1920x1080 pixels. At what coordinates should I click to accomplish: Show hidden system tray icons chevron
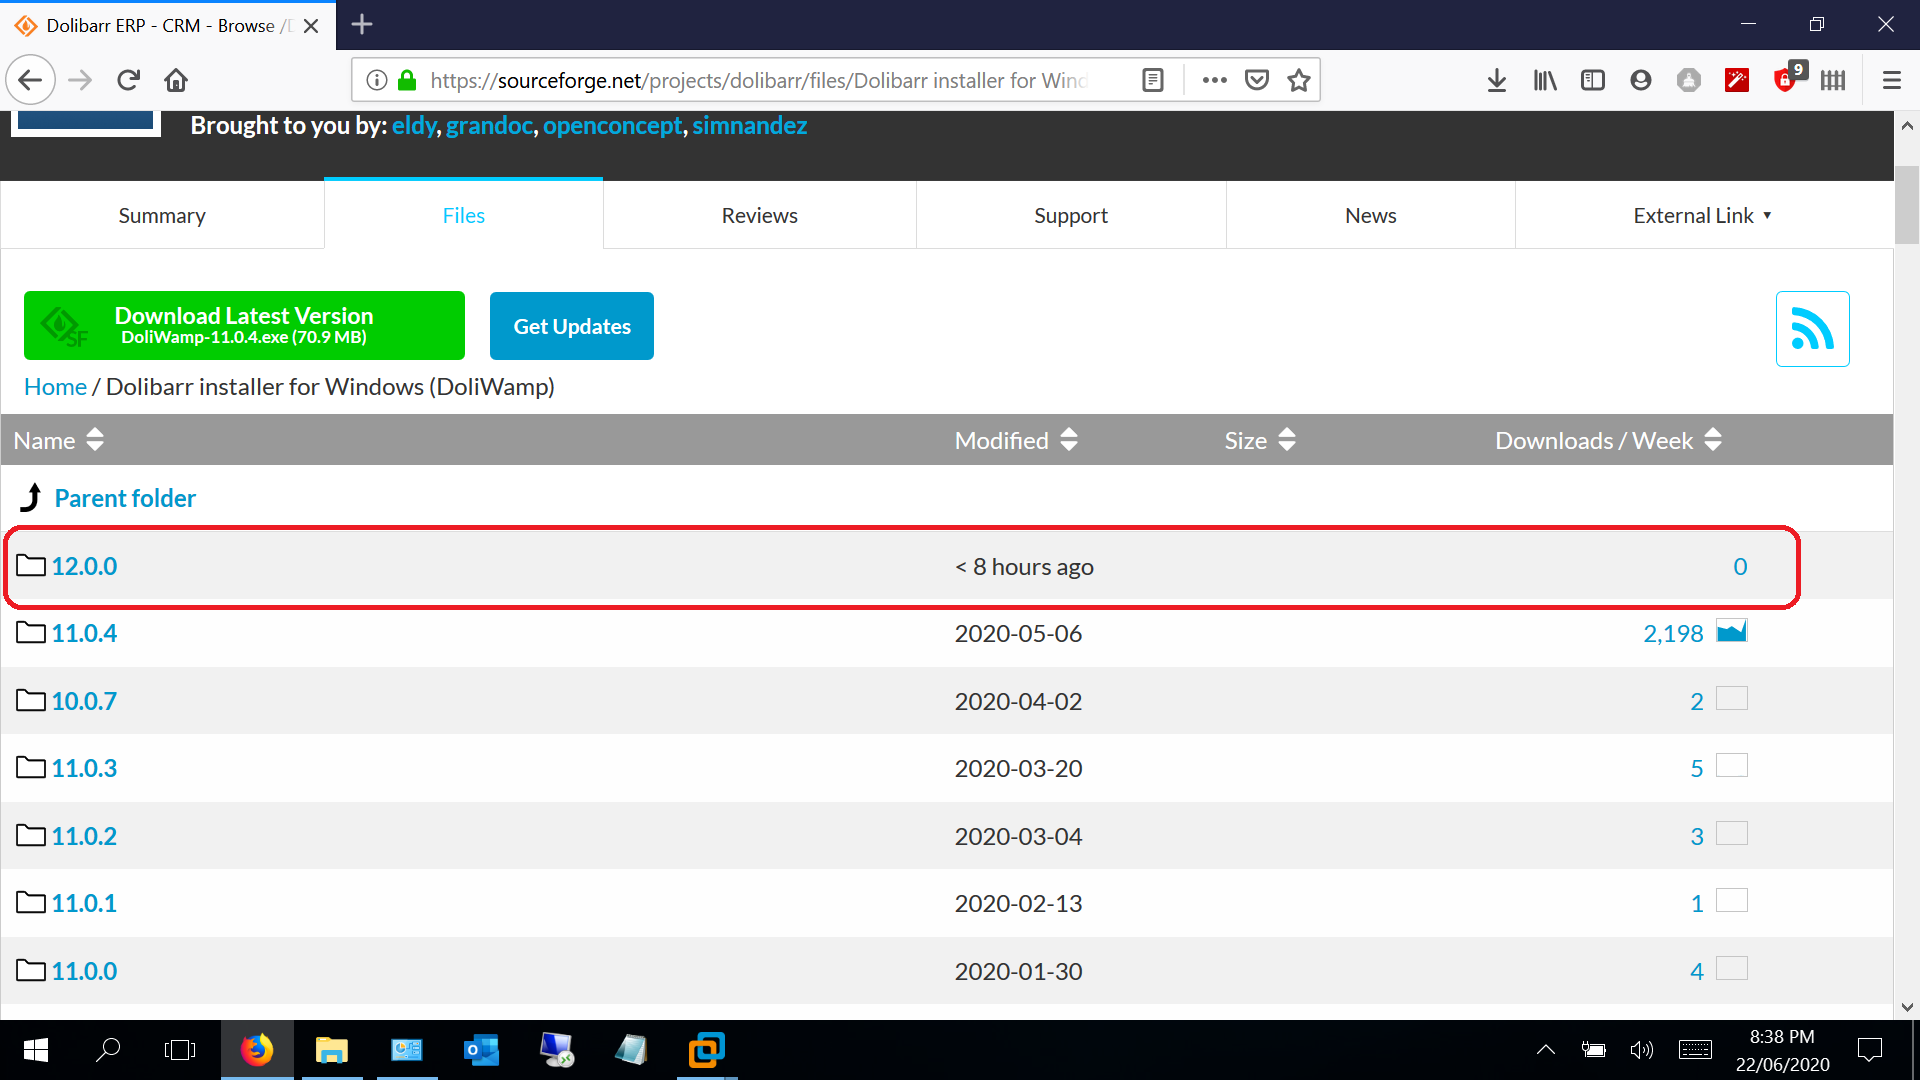[x=1545, y=1050]
